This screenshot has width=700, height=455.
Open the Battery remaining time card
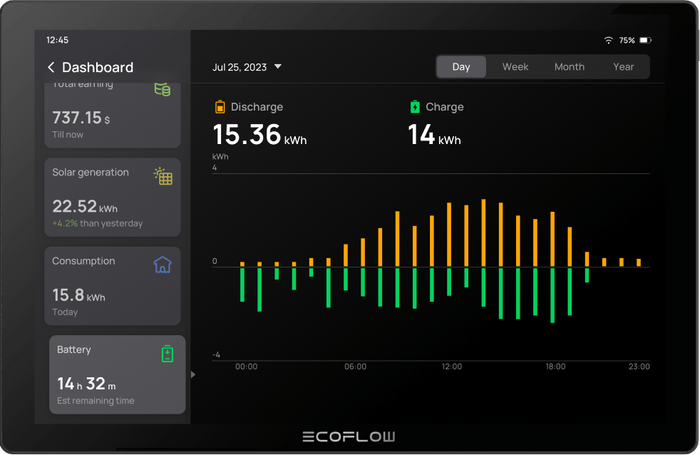(x=117, y=375)
